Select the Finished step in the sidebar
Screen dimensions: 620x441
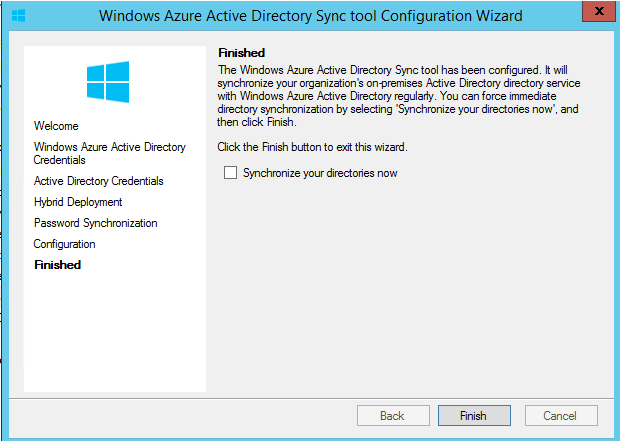(x=57, y=265)
